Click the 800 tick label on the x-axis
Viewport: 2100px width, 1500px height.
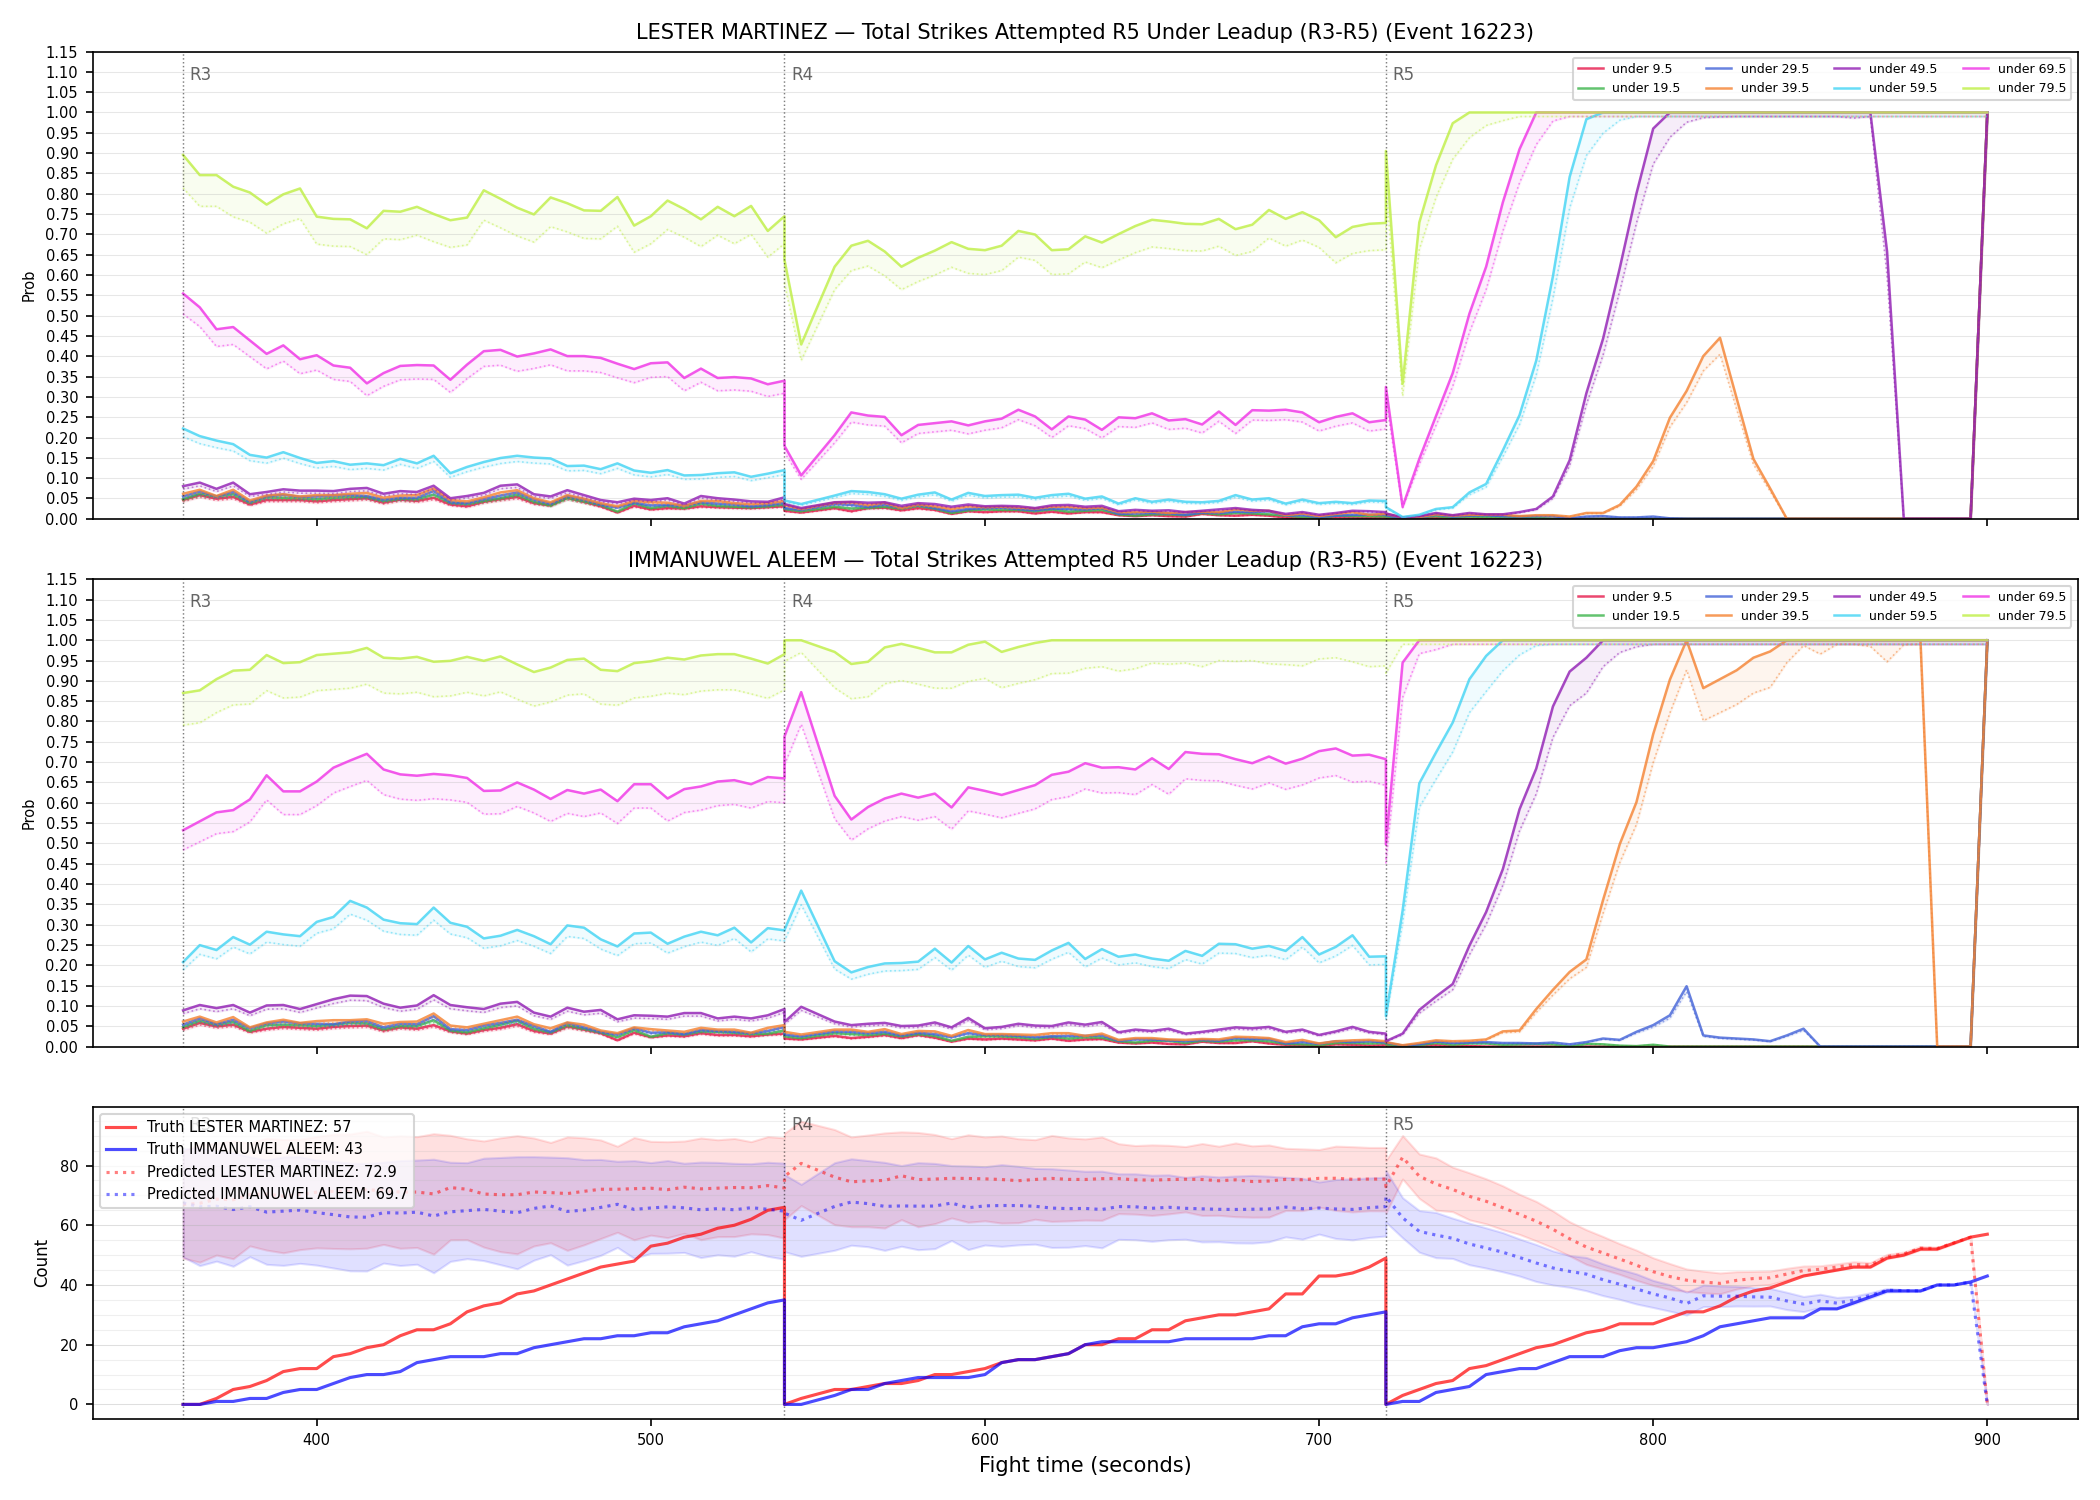click(1653, 1440)
